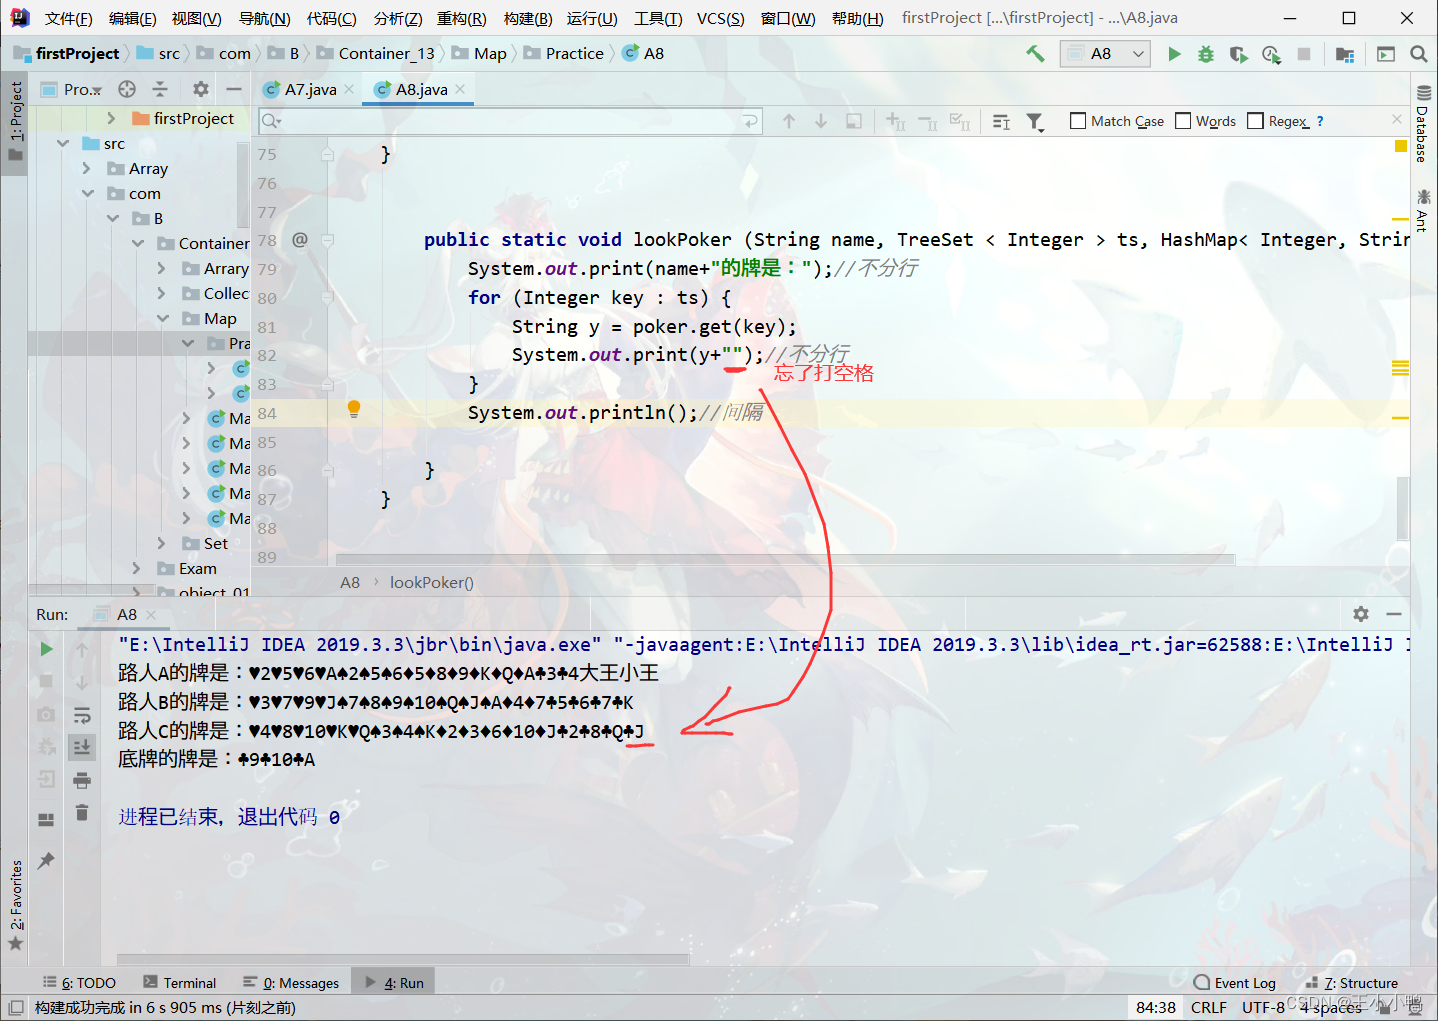This screenshot has width=1438, height=1021.
Task: Open the VCS(S) menu
Action: pyautogui.click(x=721, y=18)
